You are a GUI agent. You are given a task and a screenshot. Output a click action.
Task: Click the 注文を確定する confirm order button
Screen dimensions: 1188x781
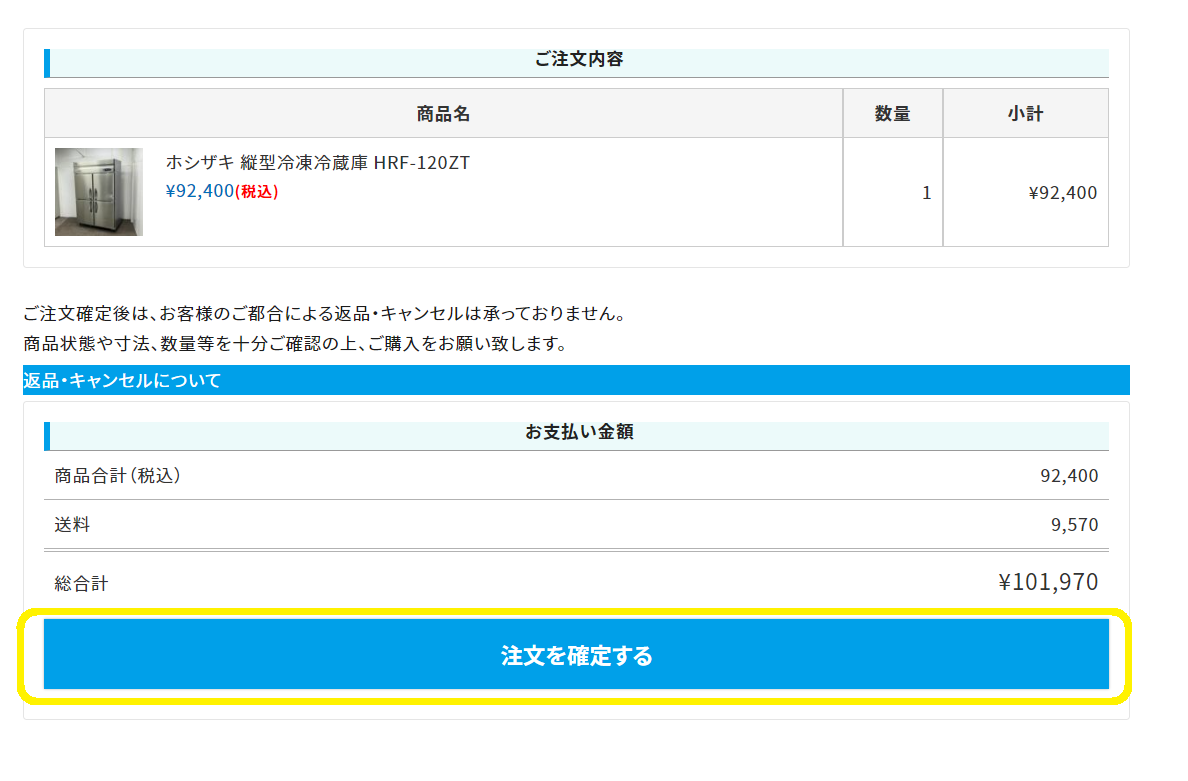pyautogui.click(x=576, y=655)
